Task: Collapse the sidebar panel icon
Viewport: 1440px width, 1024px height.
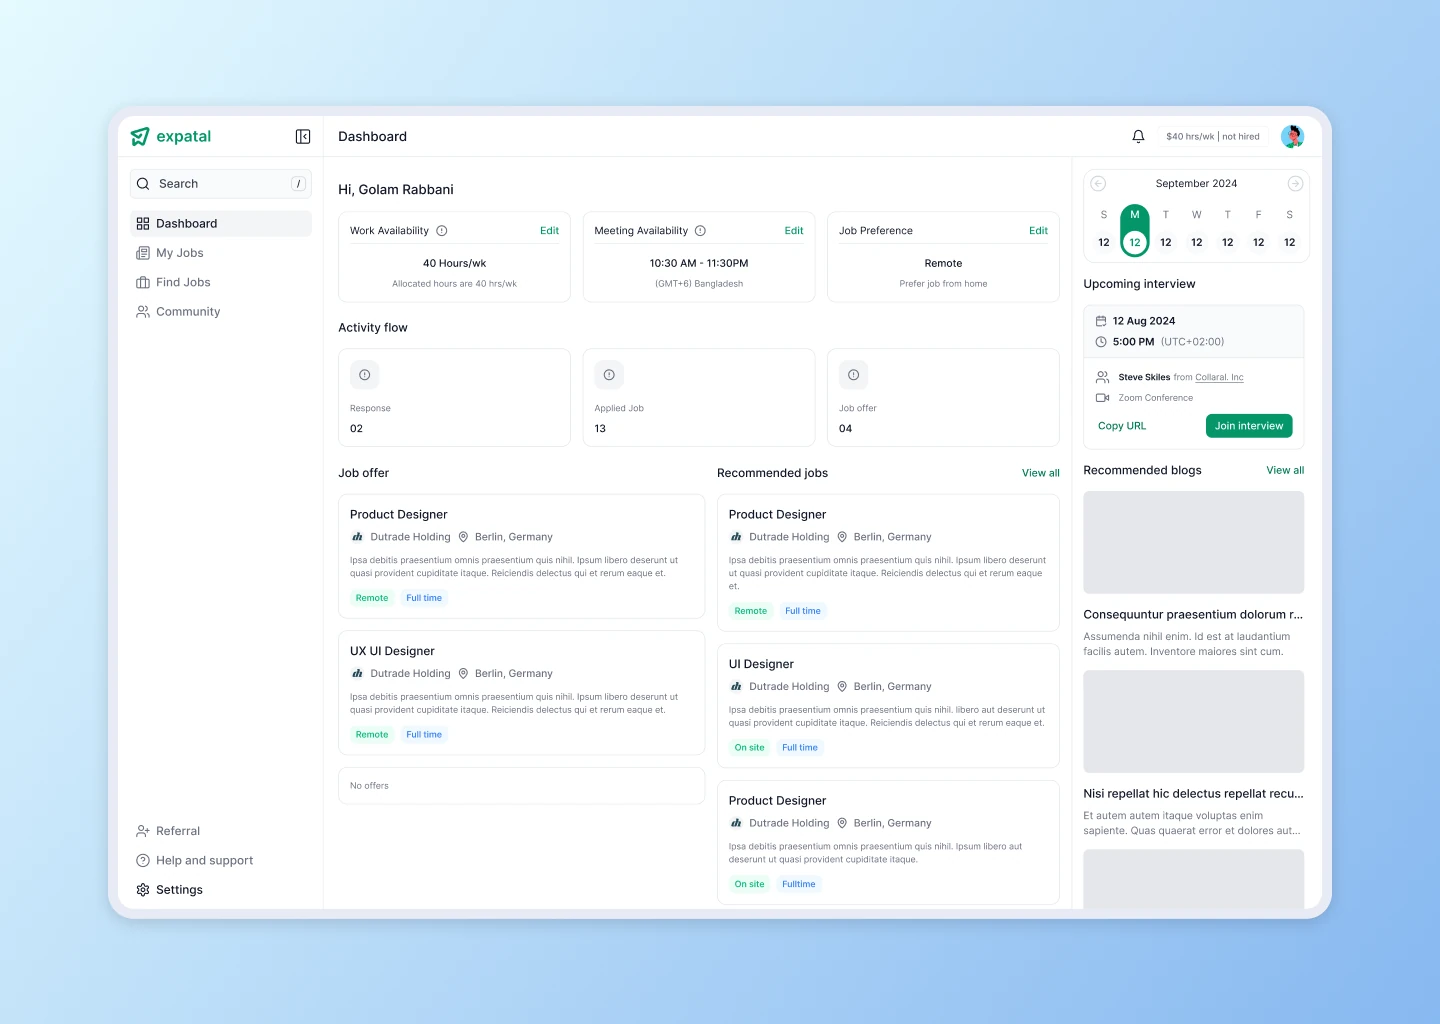Action: (303, 137)
